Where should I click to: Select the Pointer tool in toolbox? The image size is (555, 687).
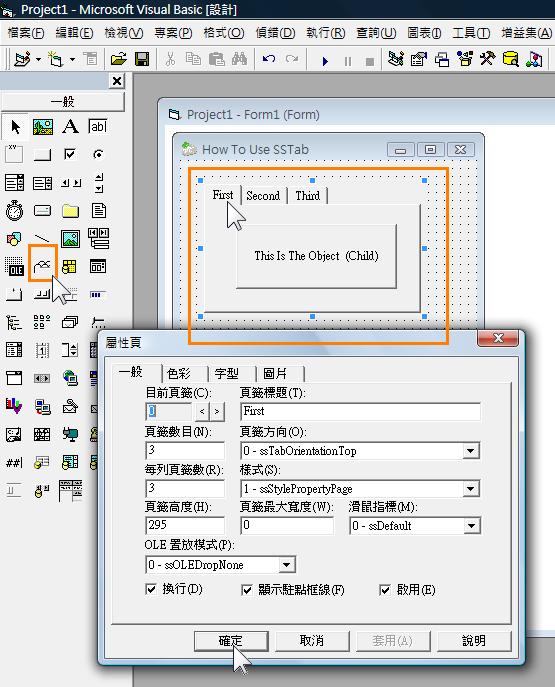point(15,127)
